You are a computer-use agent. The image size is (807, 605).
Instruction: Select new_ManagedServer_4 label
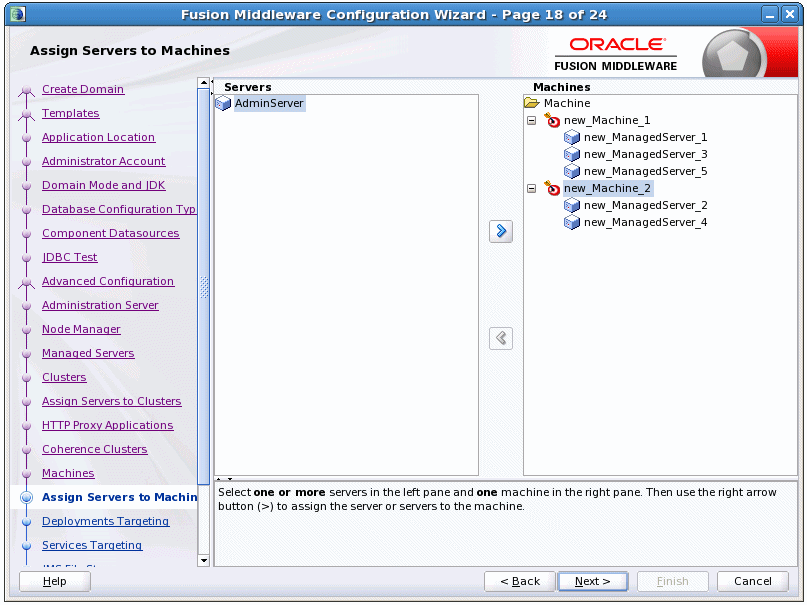tap(645, 222)
